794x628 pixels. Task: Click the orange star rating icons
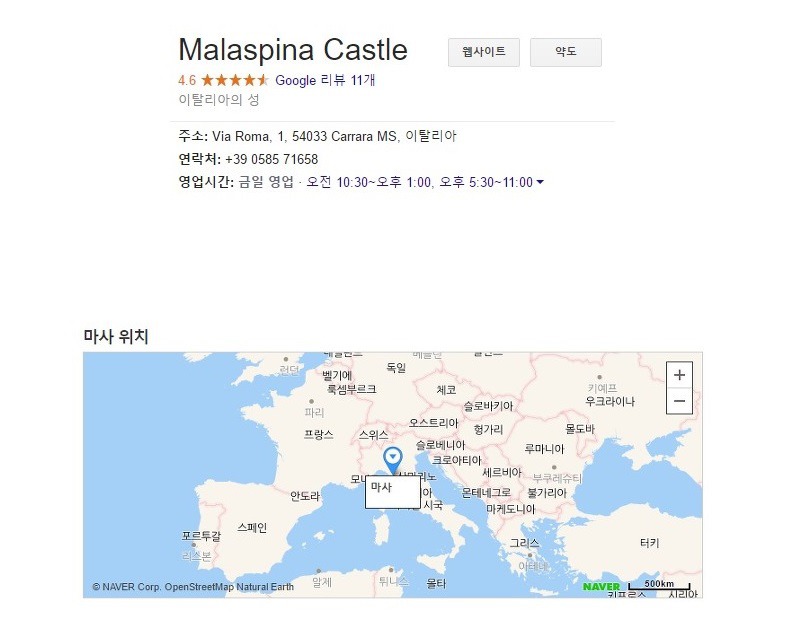(x=234, y=80)
